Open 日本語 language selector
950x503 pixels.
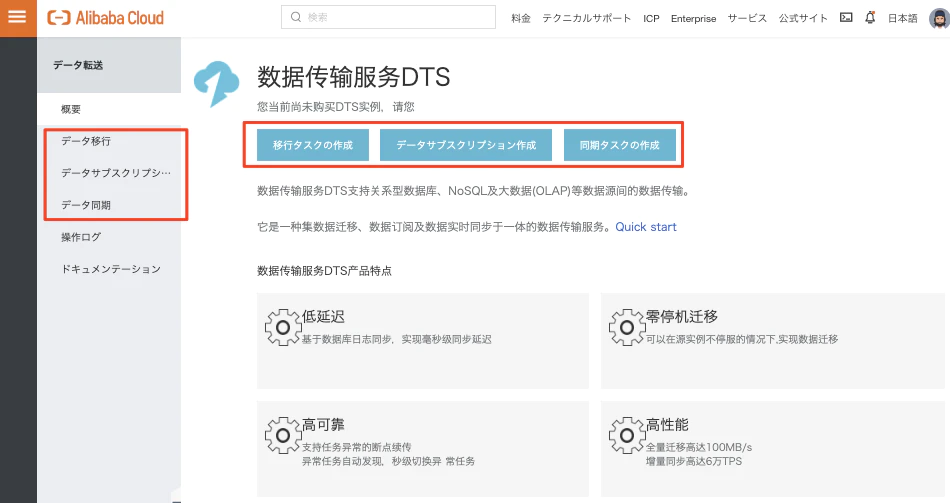coord(903,18)
